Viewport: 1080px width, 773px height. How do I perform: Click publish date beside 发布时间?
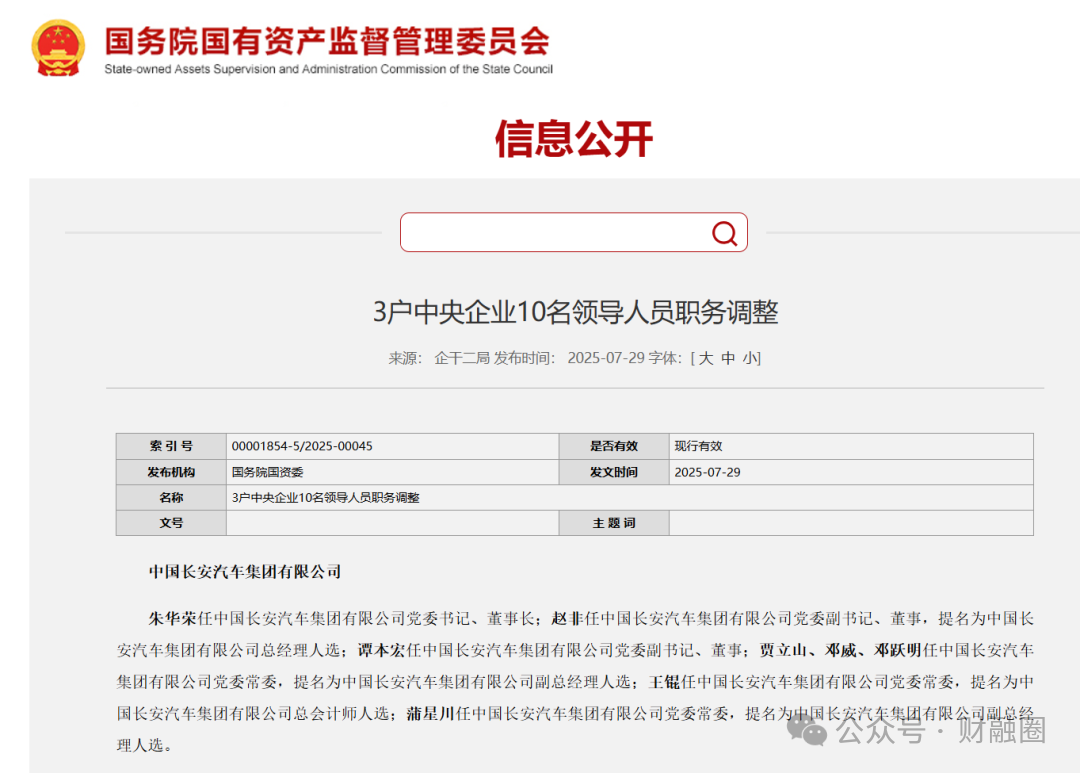coord(606,358)
